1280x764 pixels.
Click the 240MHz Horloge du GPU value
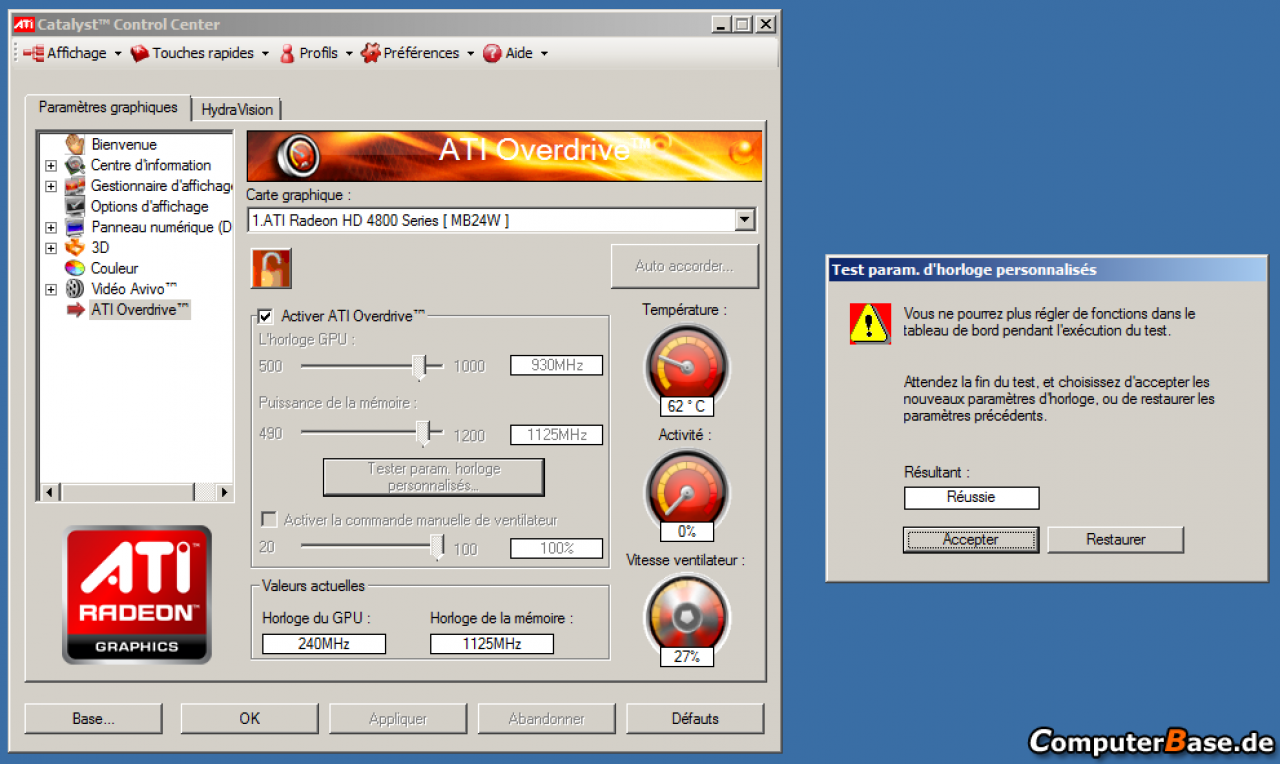[324, 644]
